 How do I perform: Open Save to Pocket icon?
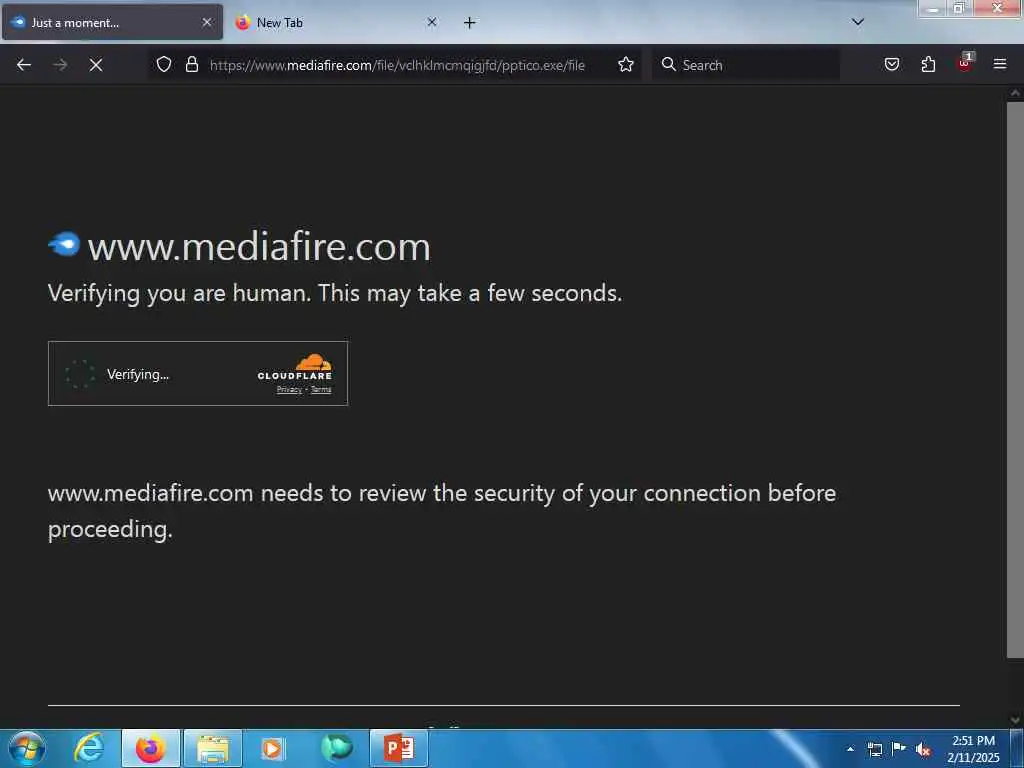(891, 64)
